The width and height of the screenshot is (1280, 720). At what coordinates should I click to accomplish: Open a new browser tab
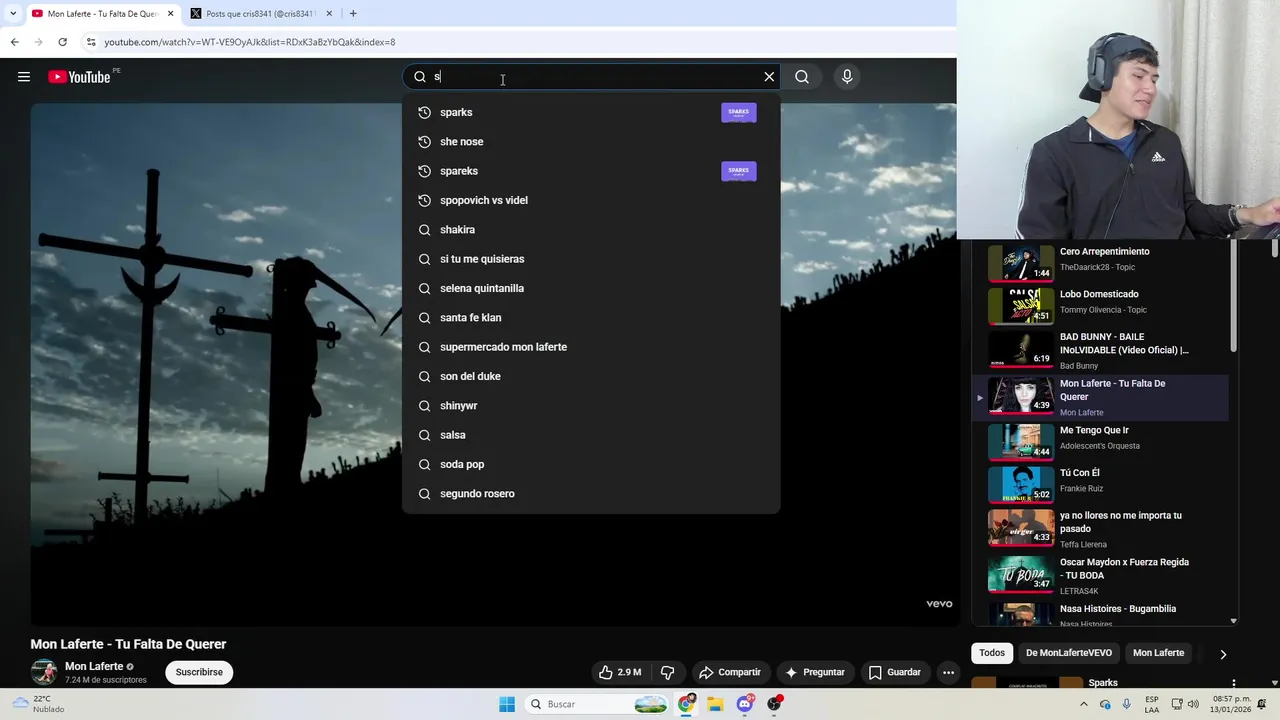click(x=353, y=14)
